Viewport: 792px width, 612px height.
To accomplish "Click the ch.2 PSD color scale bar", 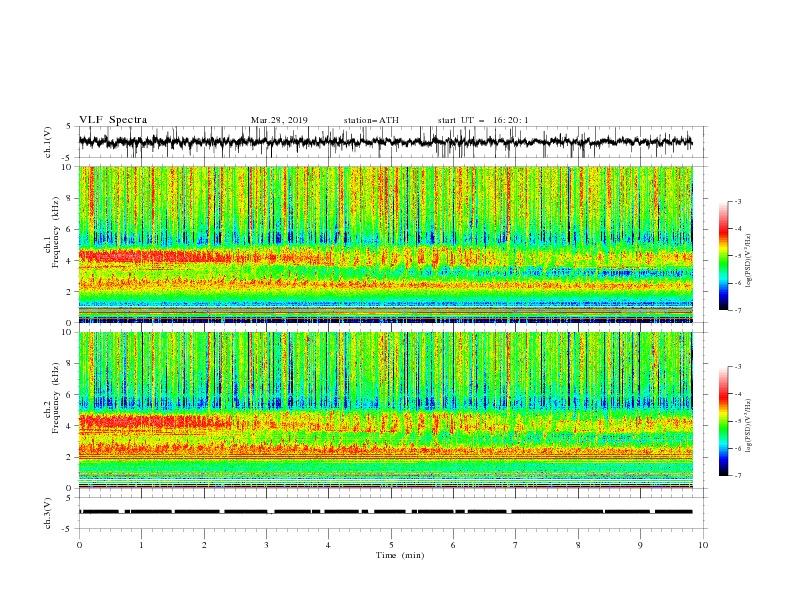I will [x=723, y=421].
